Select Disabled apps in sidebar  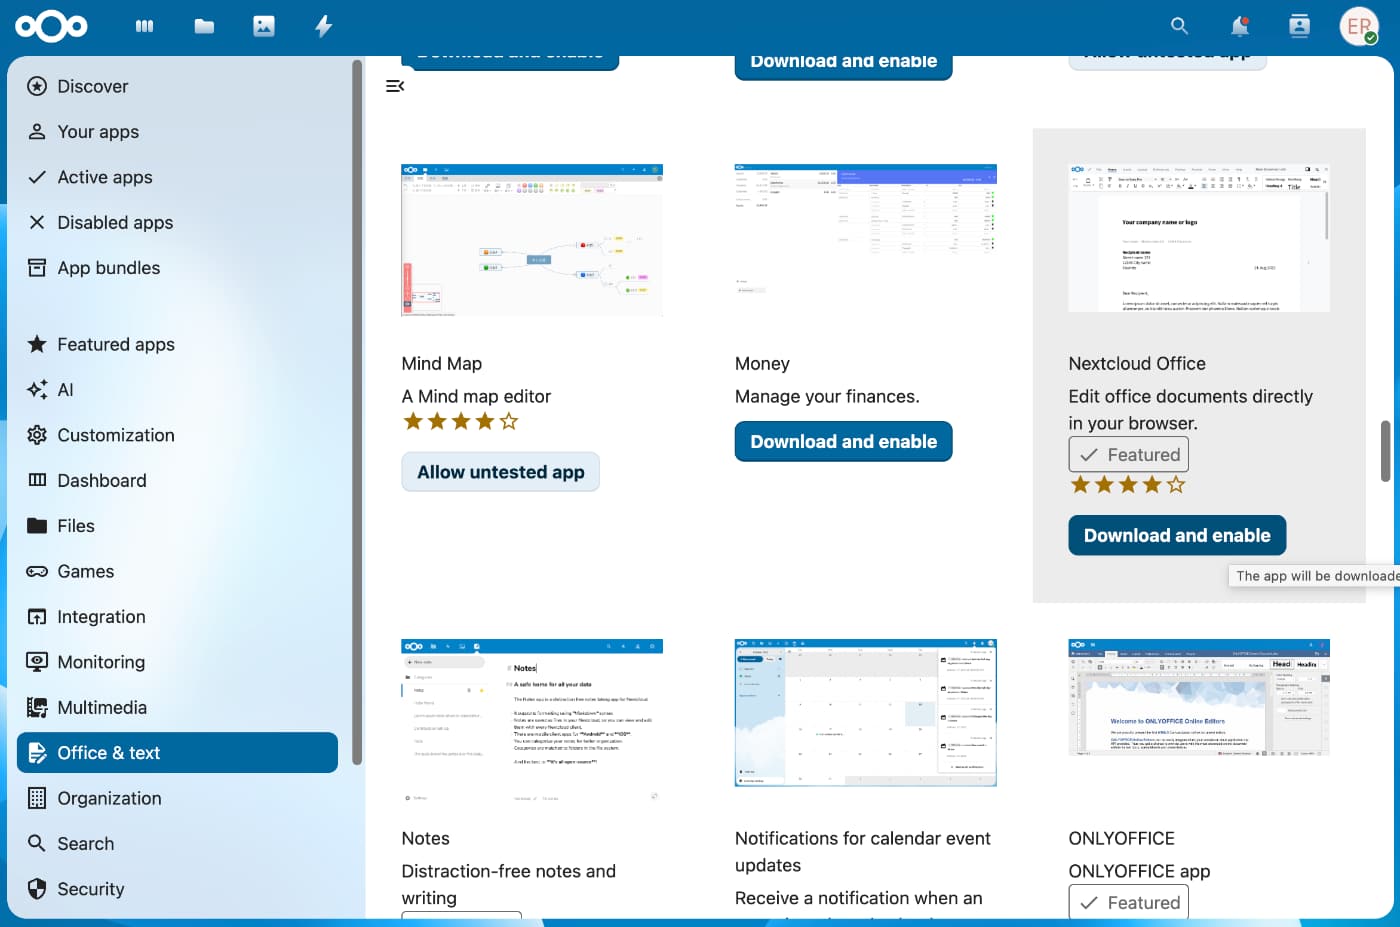[x=115, y=222]
